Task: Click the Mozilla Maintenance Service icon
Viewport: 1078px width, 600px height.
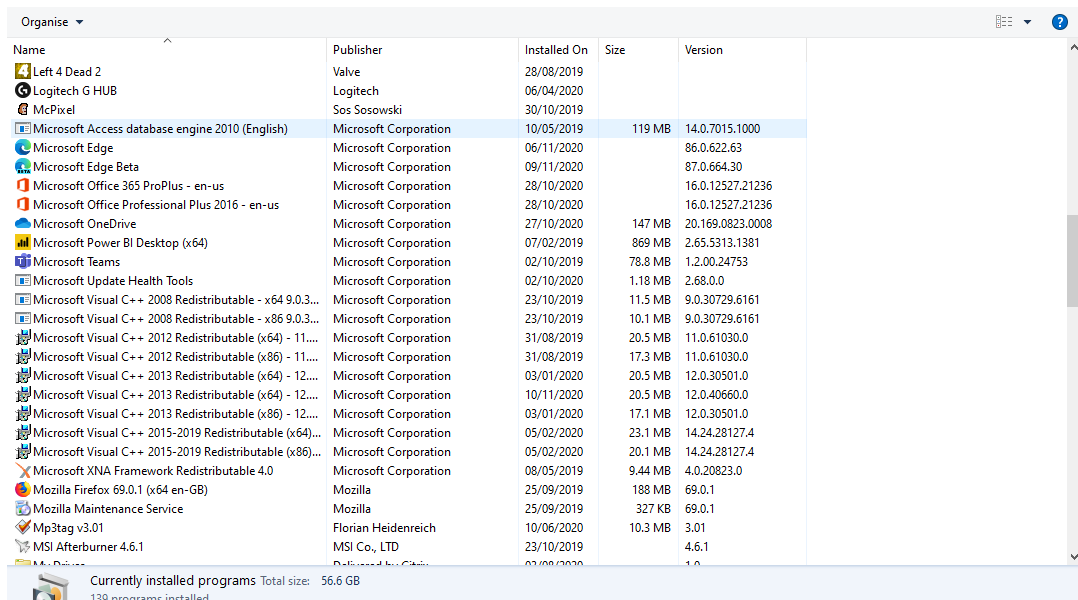Action: (x=23, y=509)
